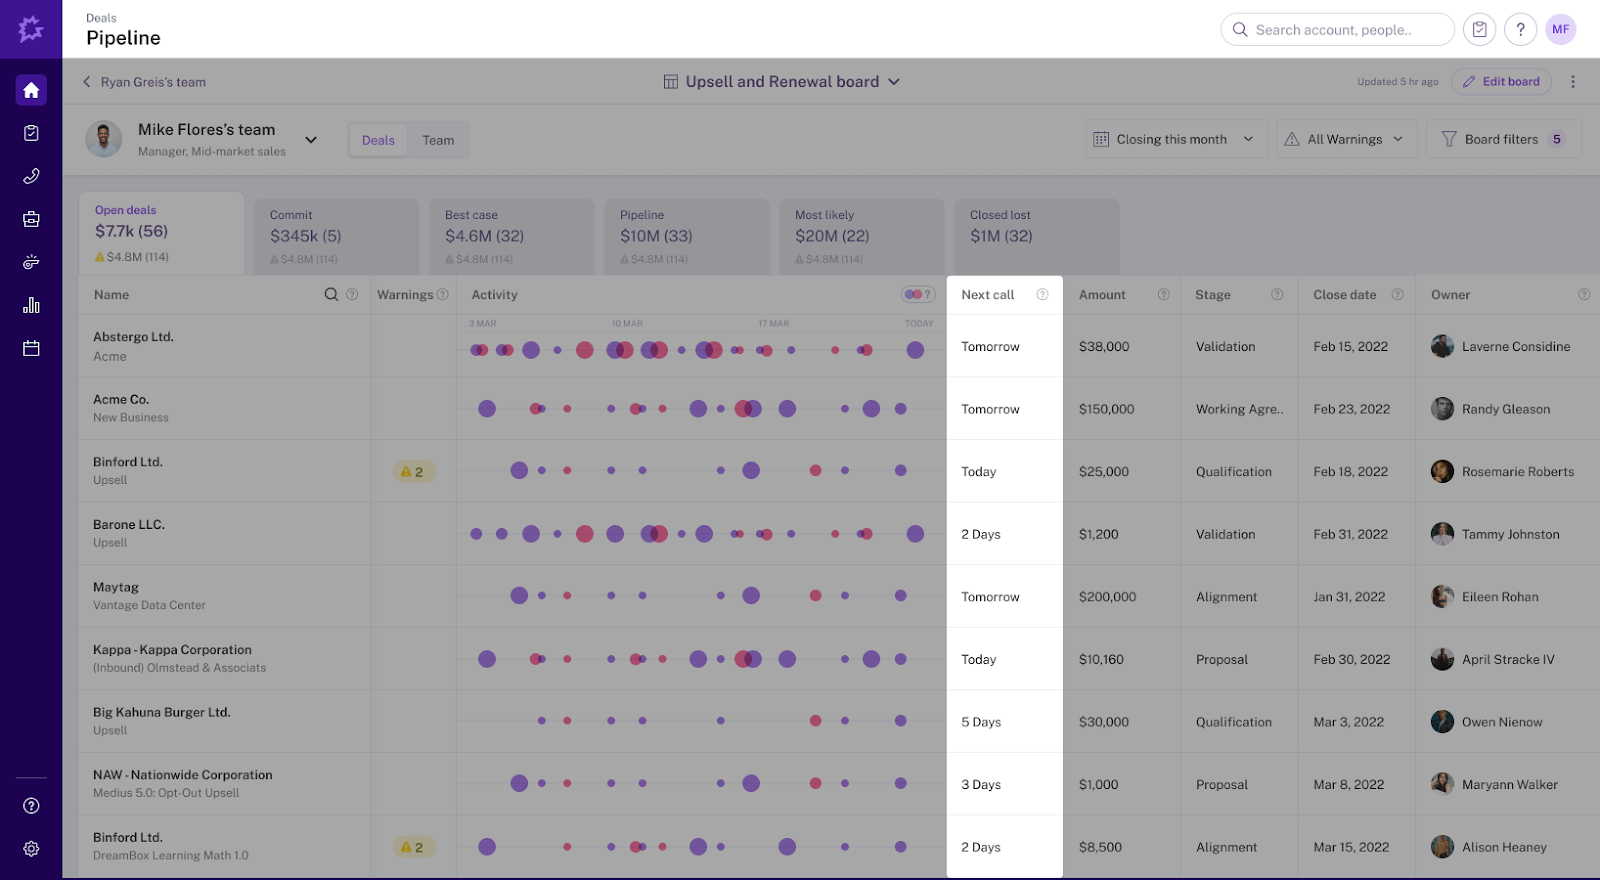Open the briefcase deals sidebar icon

point(31,219)
